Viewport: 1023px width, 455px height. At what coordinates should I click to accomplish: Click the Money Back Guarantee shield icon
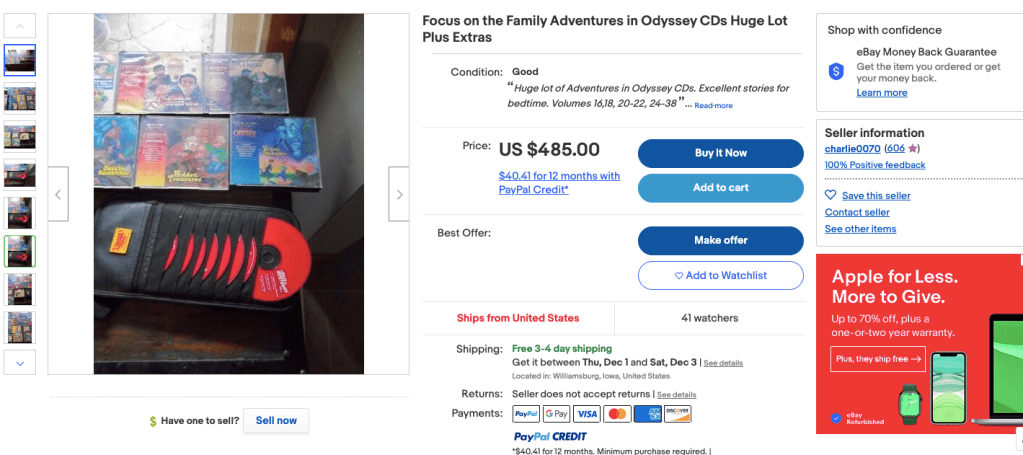click(836, 71)
